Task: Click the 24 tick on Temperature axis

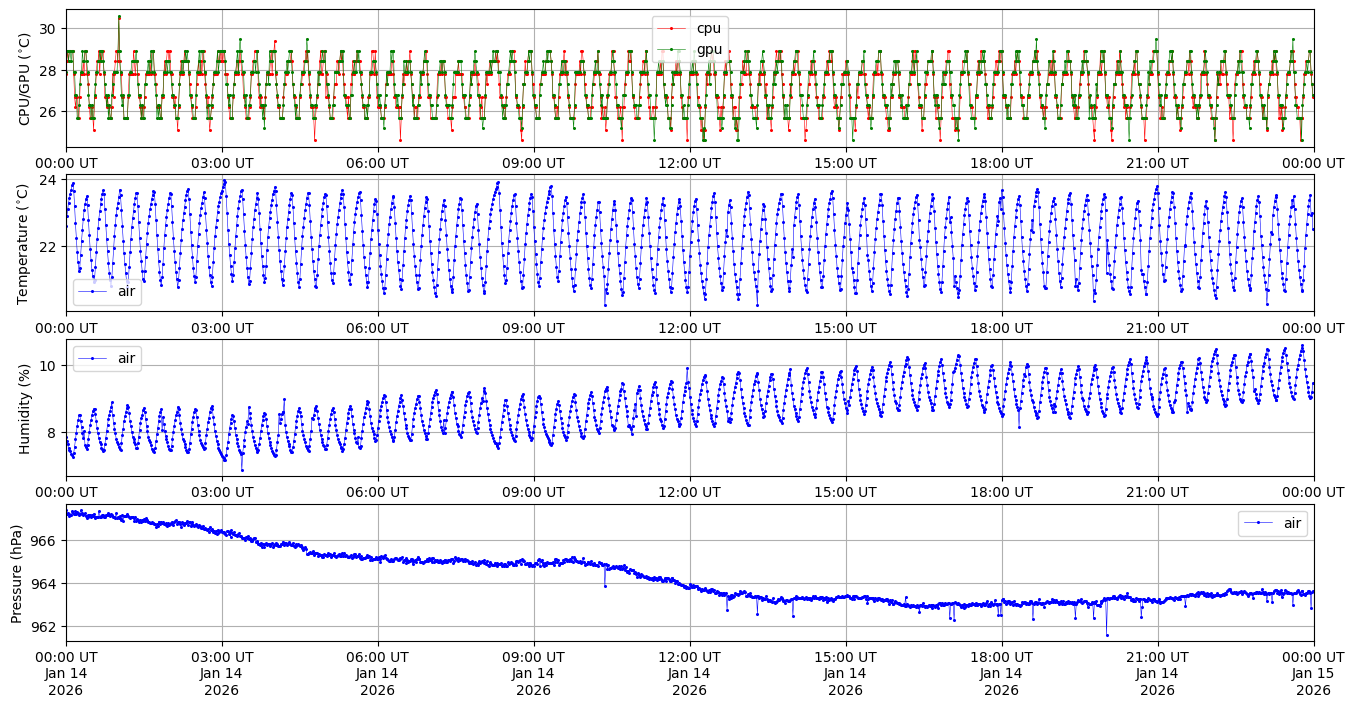Action: click(x=49, y=180)
